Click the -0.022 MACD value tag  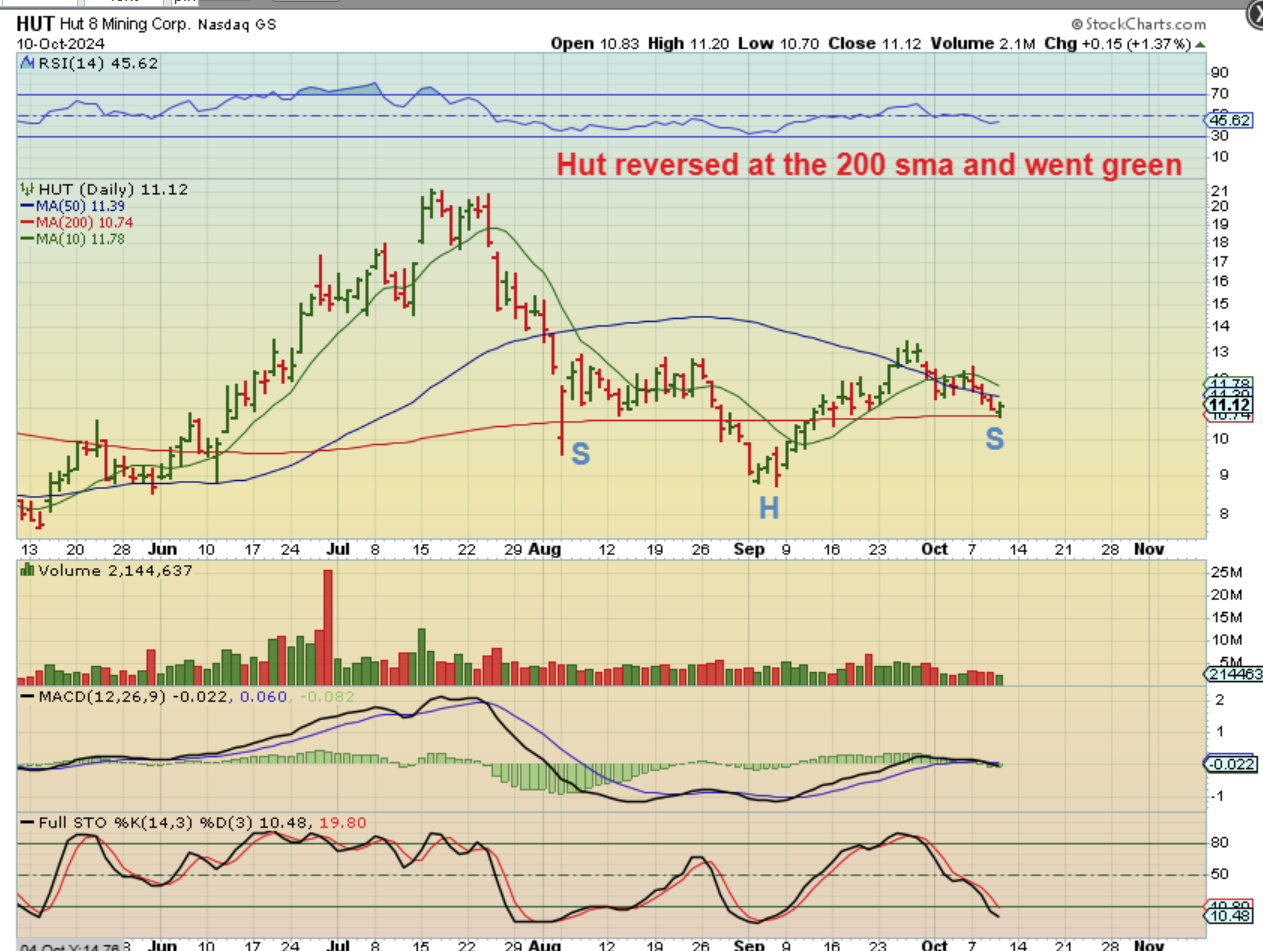coord(1231,765)
